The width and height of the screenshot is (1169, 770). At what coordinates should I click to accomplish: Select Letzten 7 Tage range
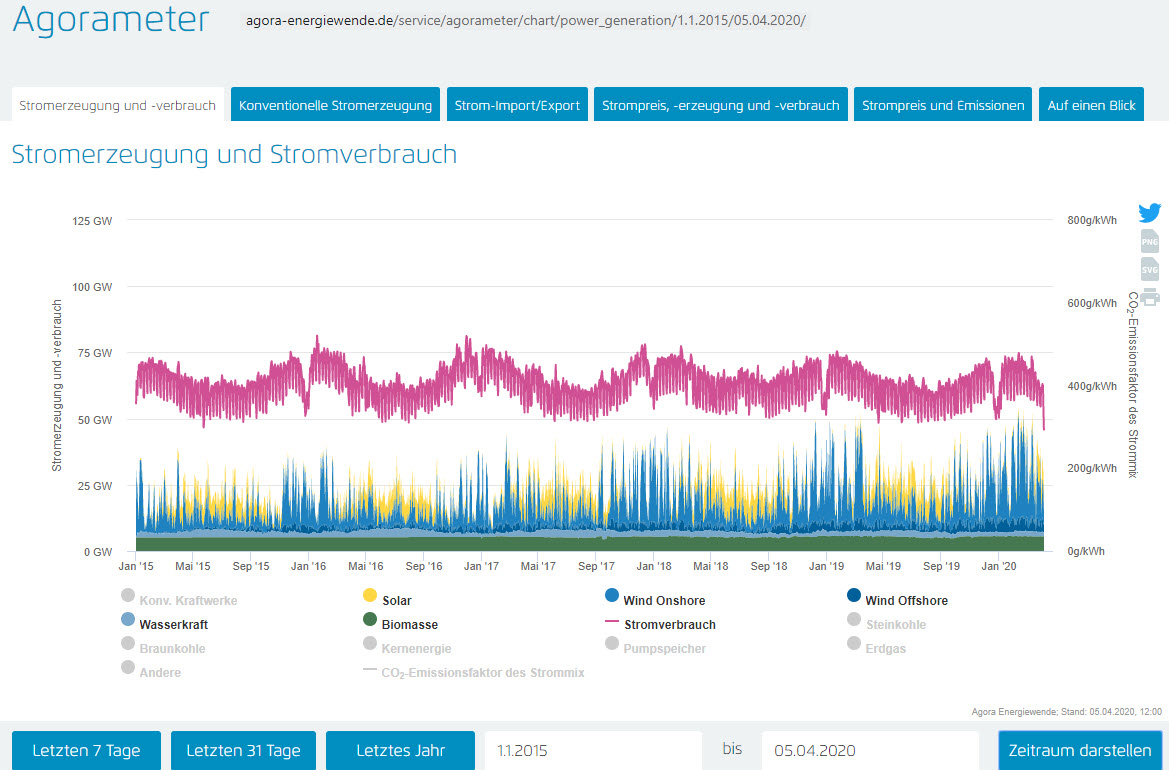pyautogui.click(x=86, y=750)
